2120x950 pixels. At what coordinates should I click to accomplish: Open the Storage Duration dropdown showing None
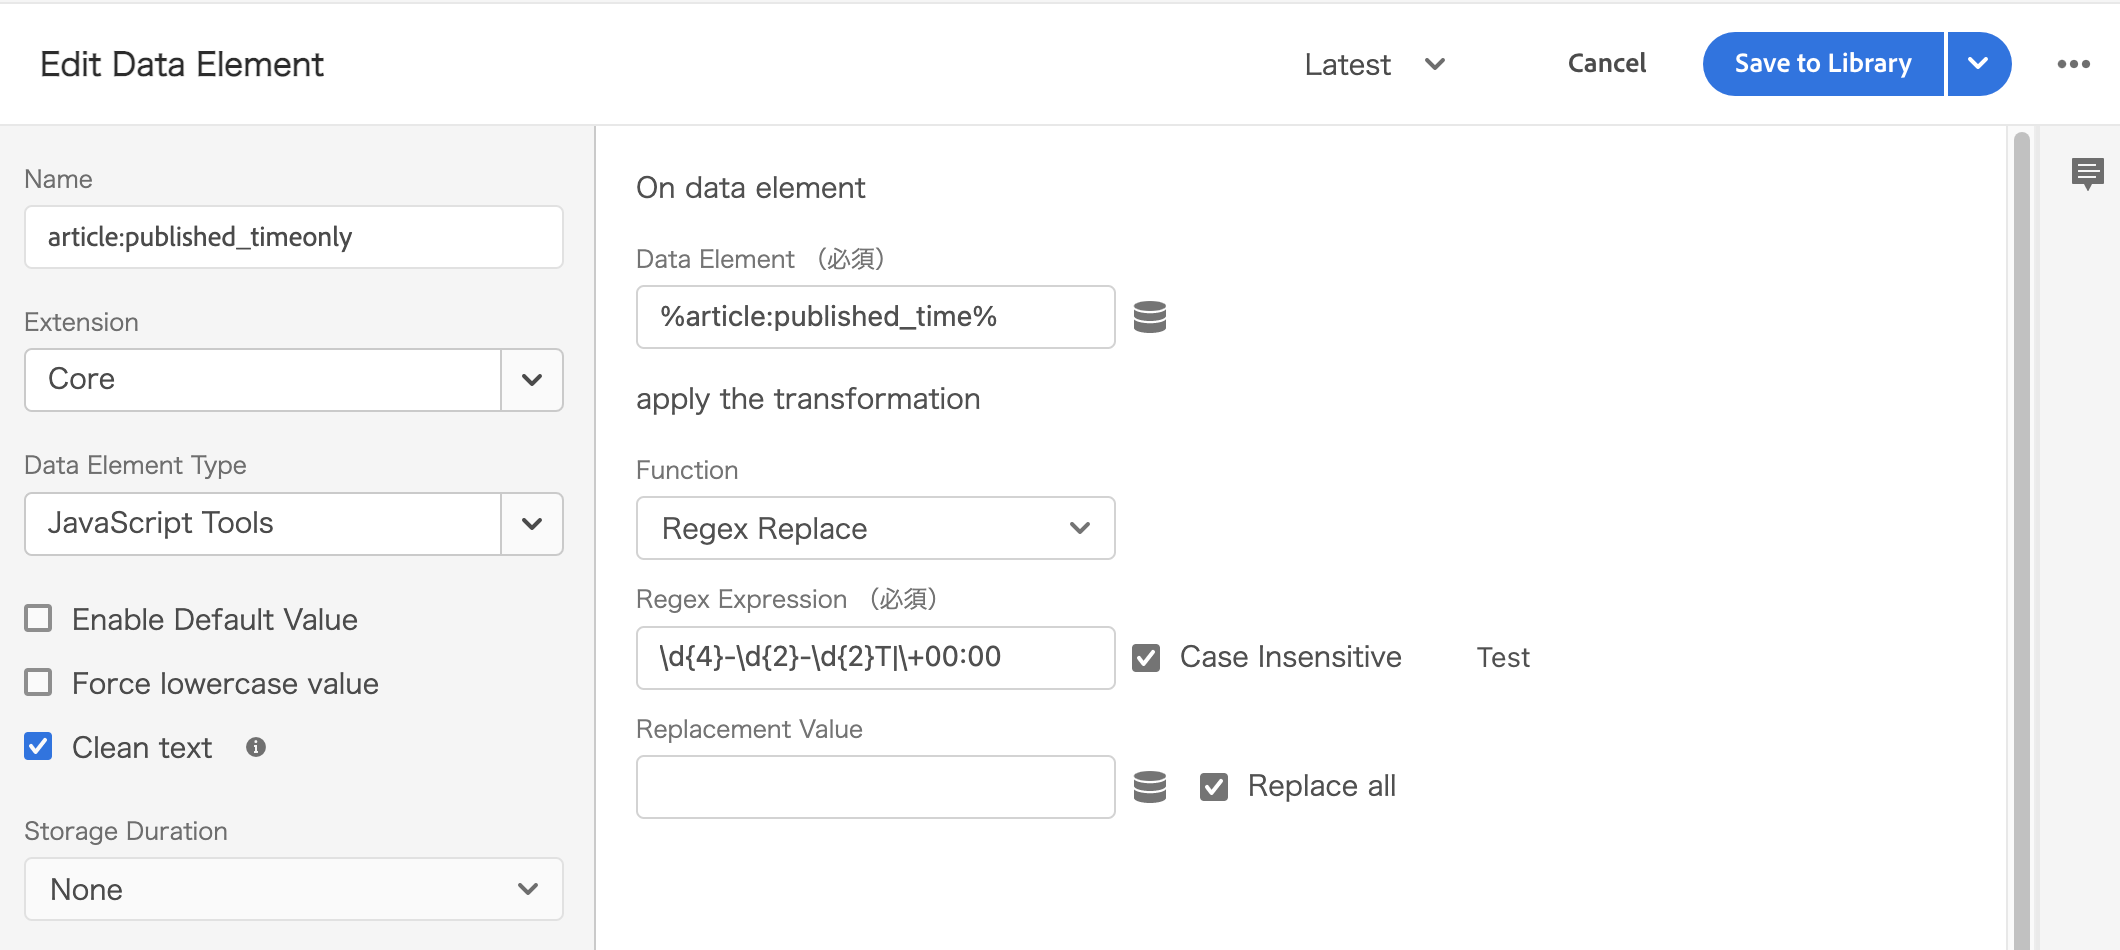pos(526,889)
